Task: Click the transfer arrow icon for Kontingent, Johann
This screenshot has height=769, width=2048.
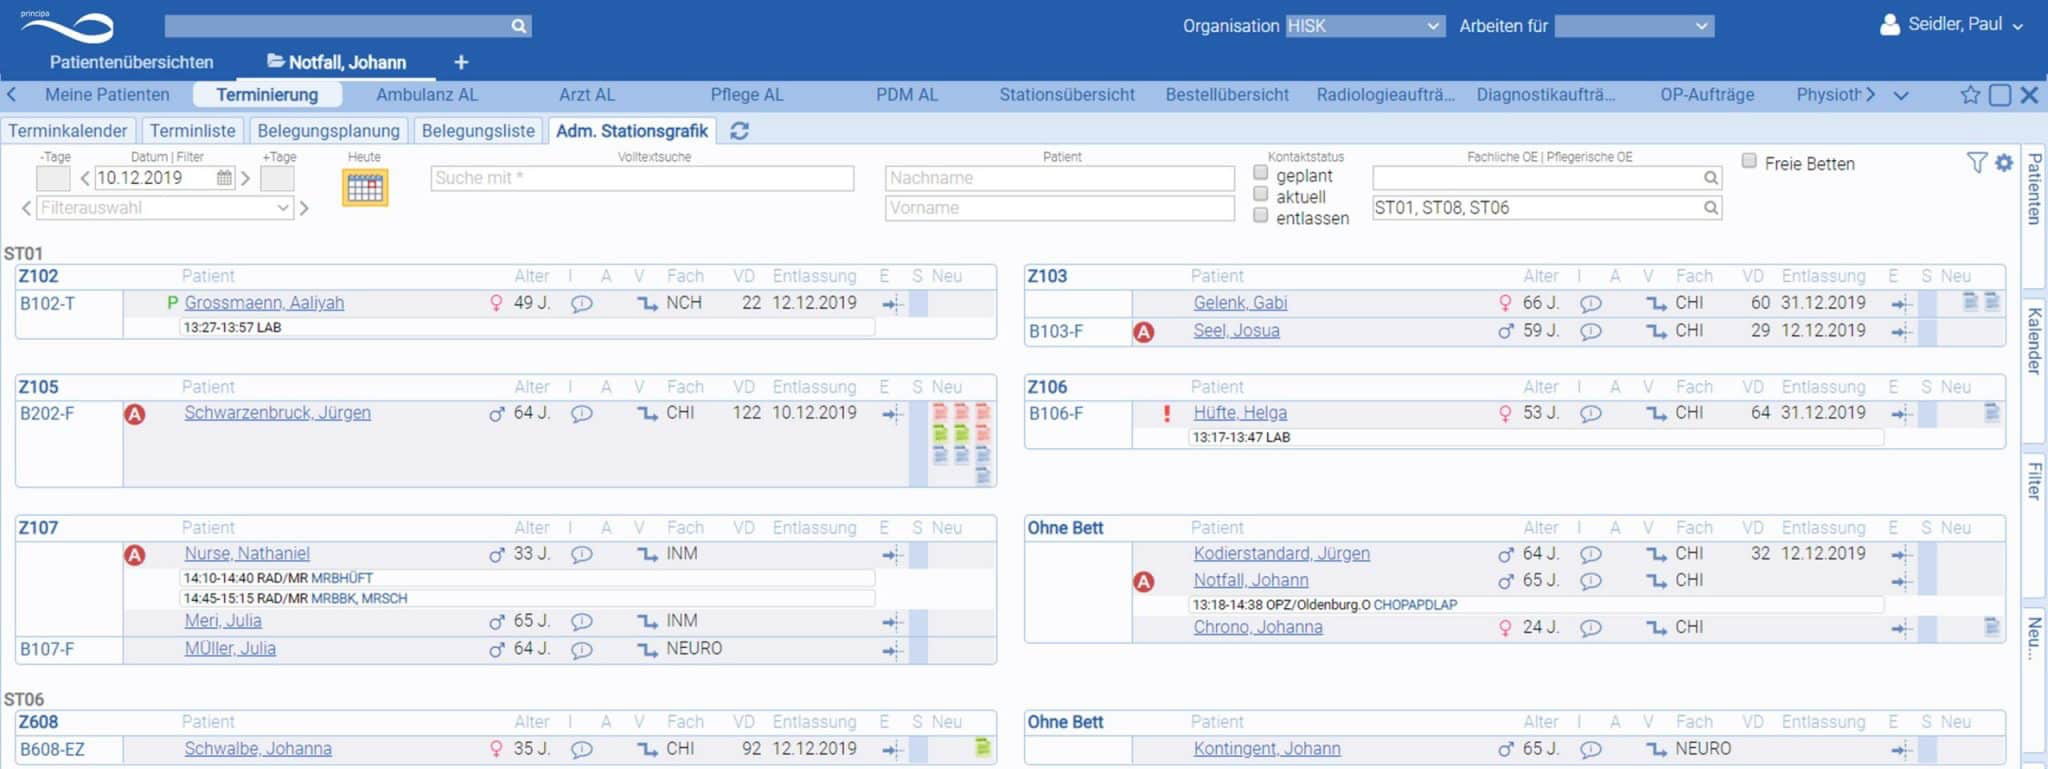Action: (x=1656, y=749)
